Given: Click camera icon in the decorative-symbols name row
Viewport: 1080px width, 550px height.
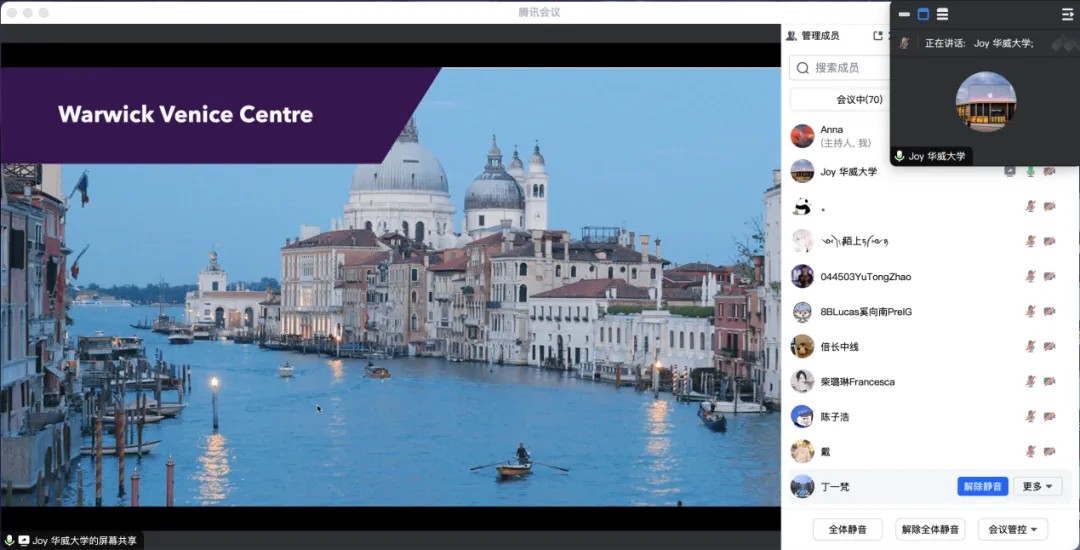Looking at the screenshot, I should point(1050,241).
